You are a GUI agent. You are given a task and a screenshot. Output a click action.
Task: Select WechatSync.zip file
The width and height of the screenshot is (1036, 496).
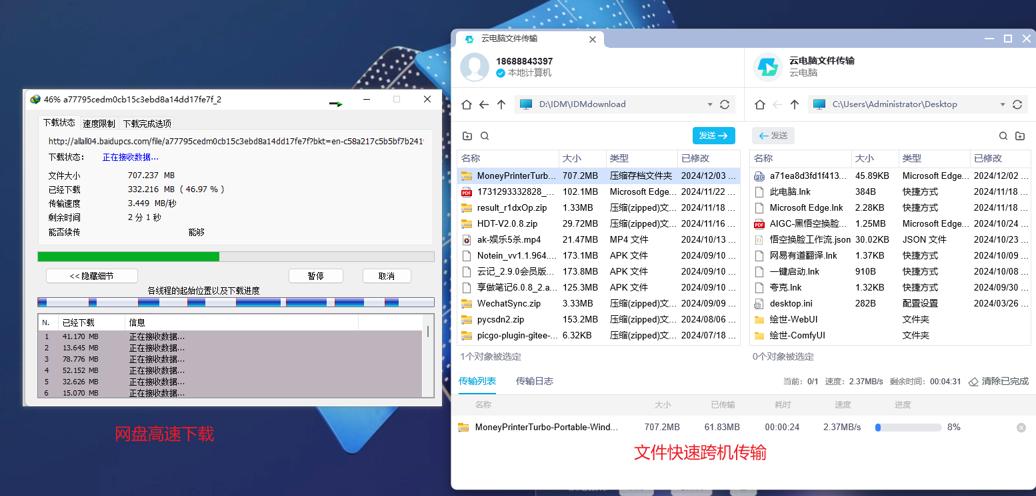[x=599, y=303]
